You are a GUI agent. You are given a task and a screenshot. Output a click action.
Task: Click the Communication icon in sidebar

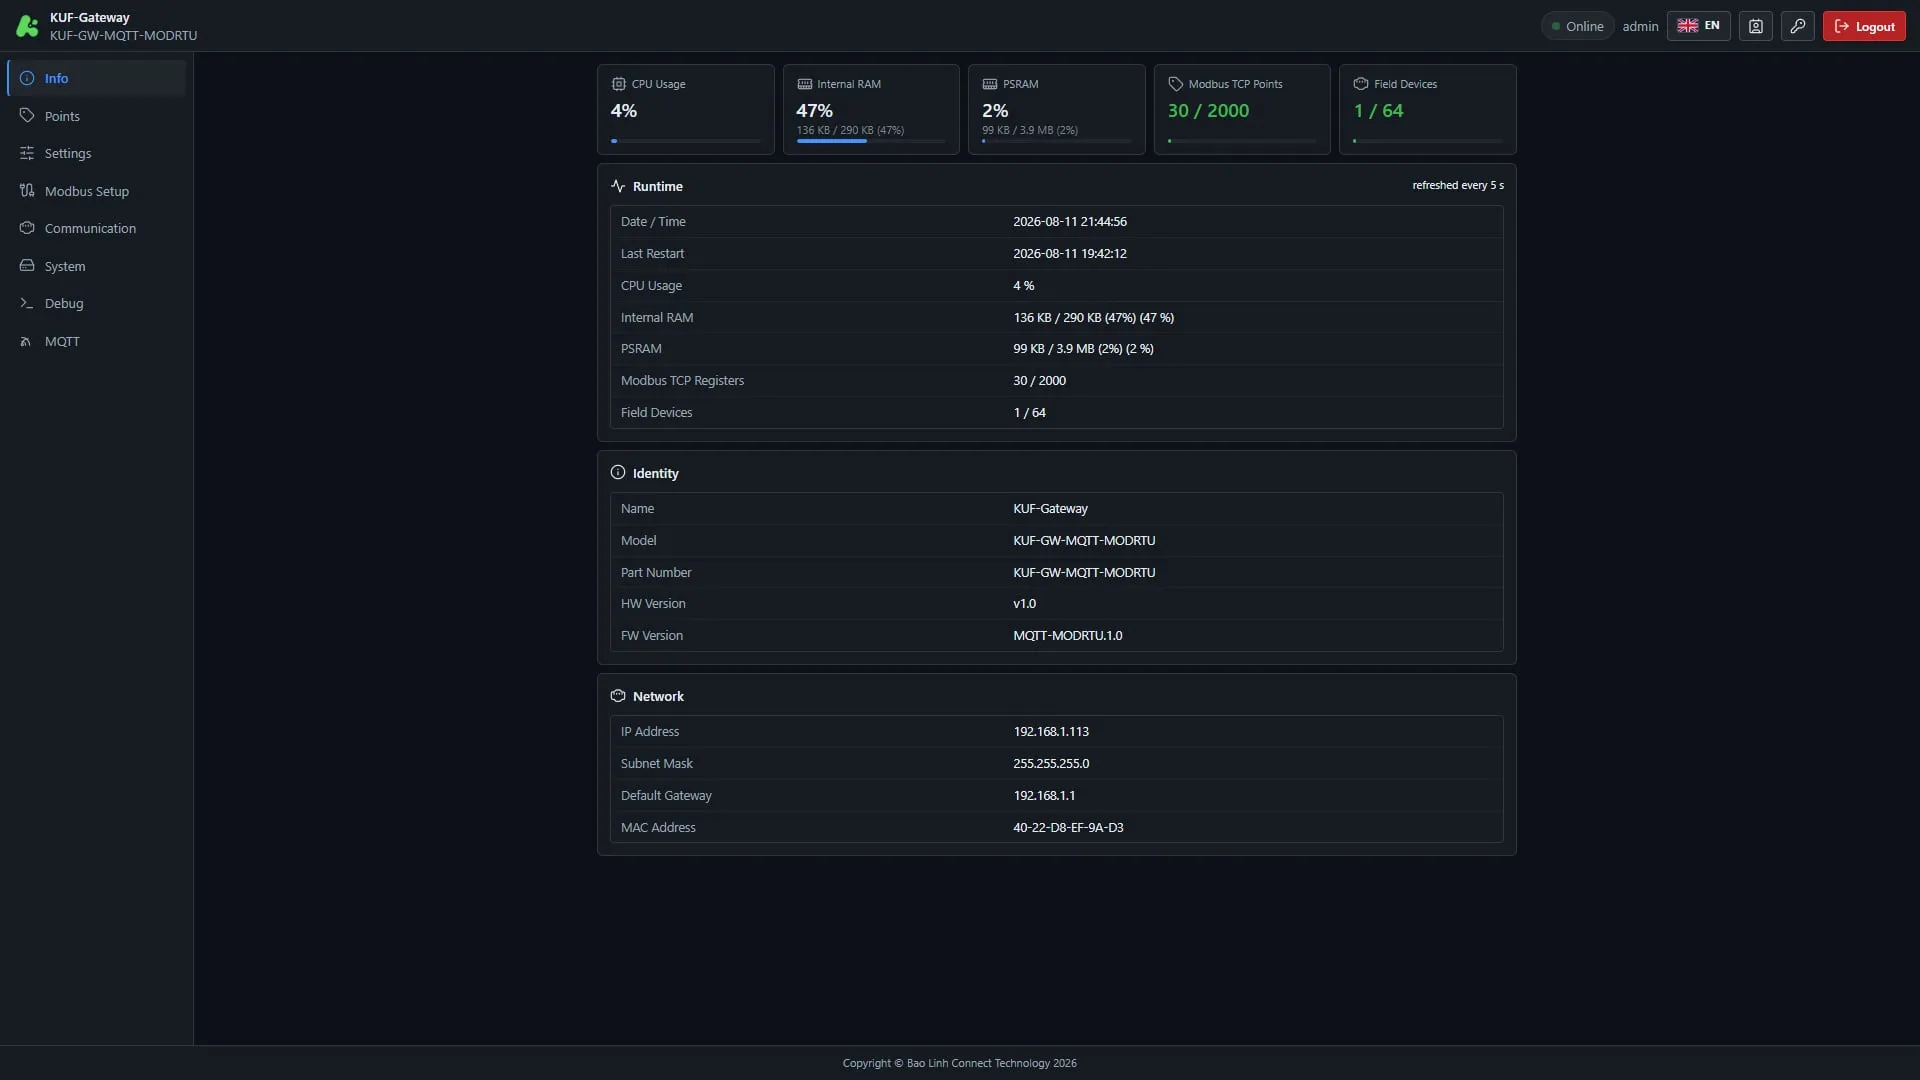pyautogui.click(x=27, y=228)
